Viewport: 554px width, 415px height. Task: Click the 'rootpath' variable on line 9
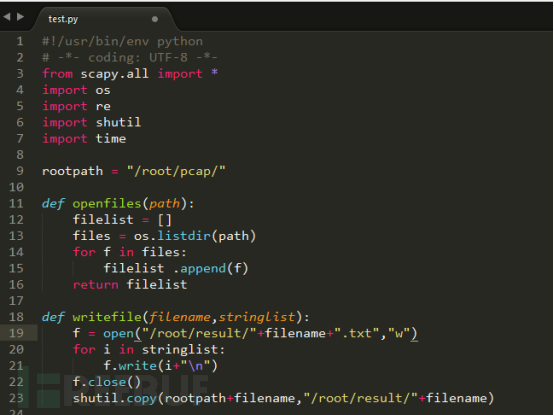[72, 171]
